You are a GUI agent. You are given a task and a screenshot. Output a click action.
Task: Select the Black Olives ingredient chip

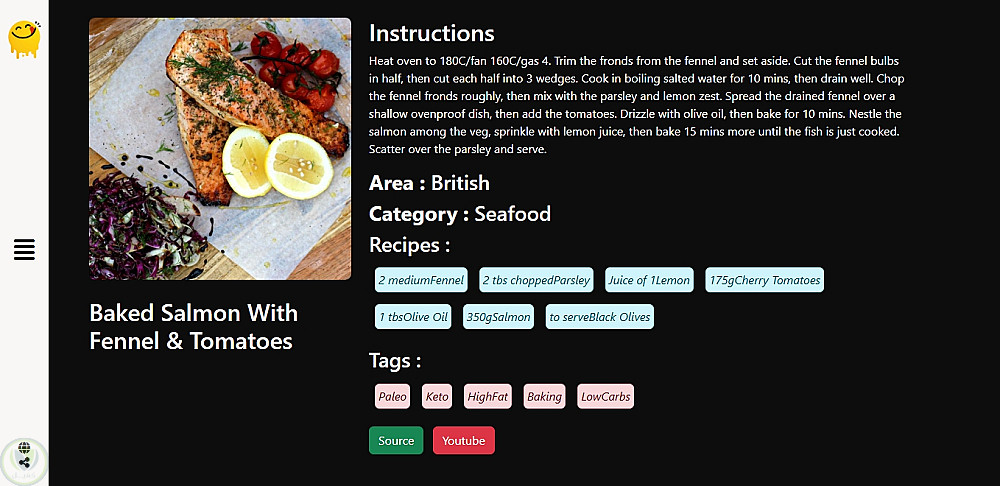tap(599, 317)
